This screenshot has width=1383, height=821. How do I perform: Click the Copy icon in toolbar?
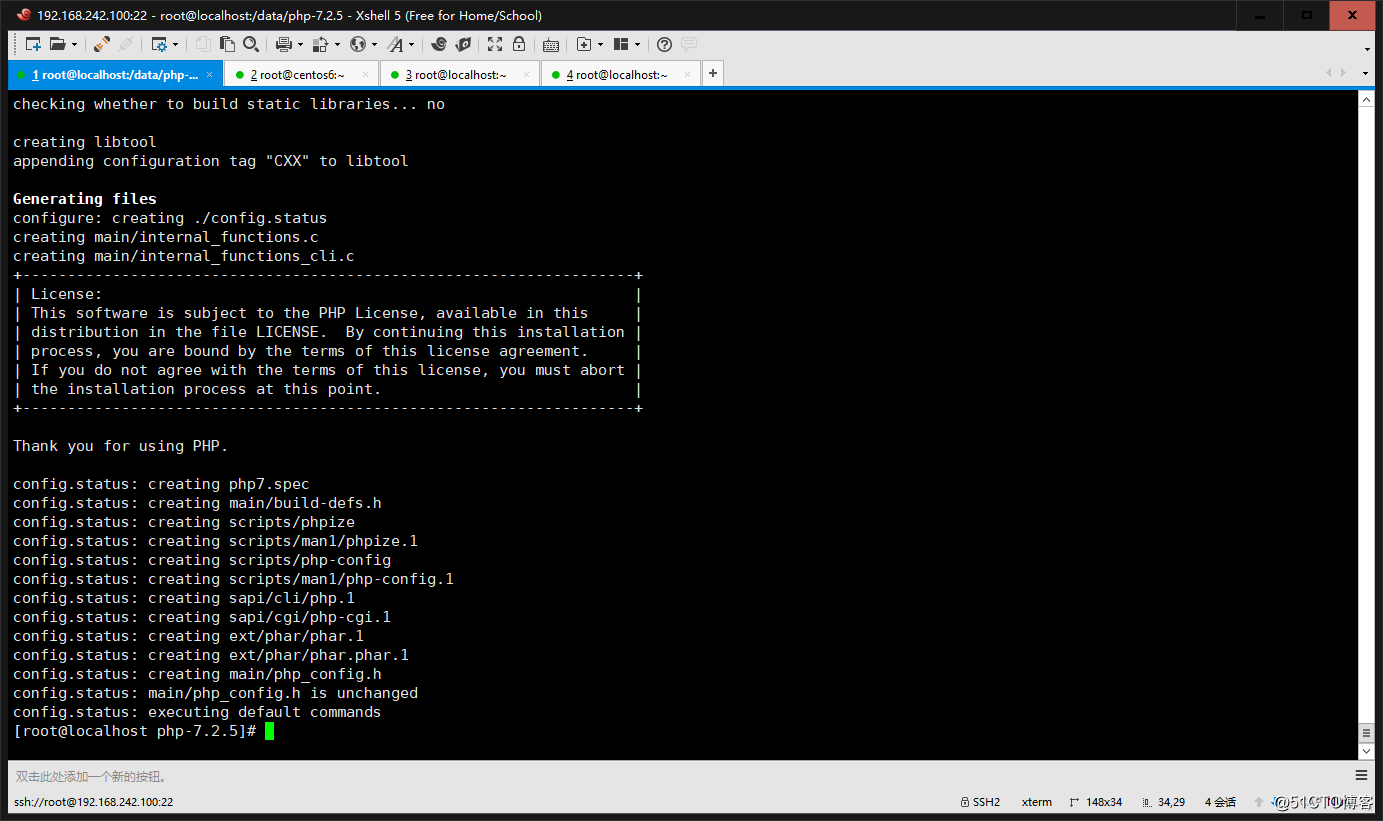(204, 44)
